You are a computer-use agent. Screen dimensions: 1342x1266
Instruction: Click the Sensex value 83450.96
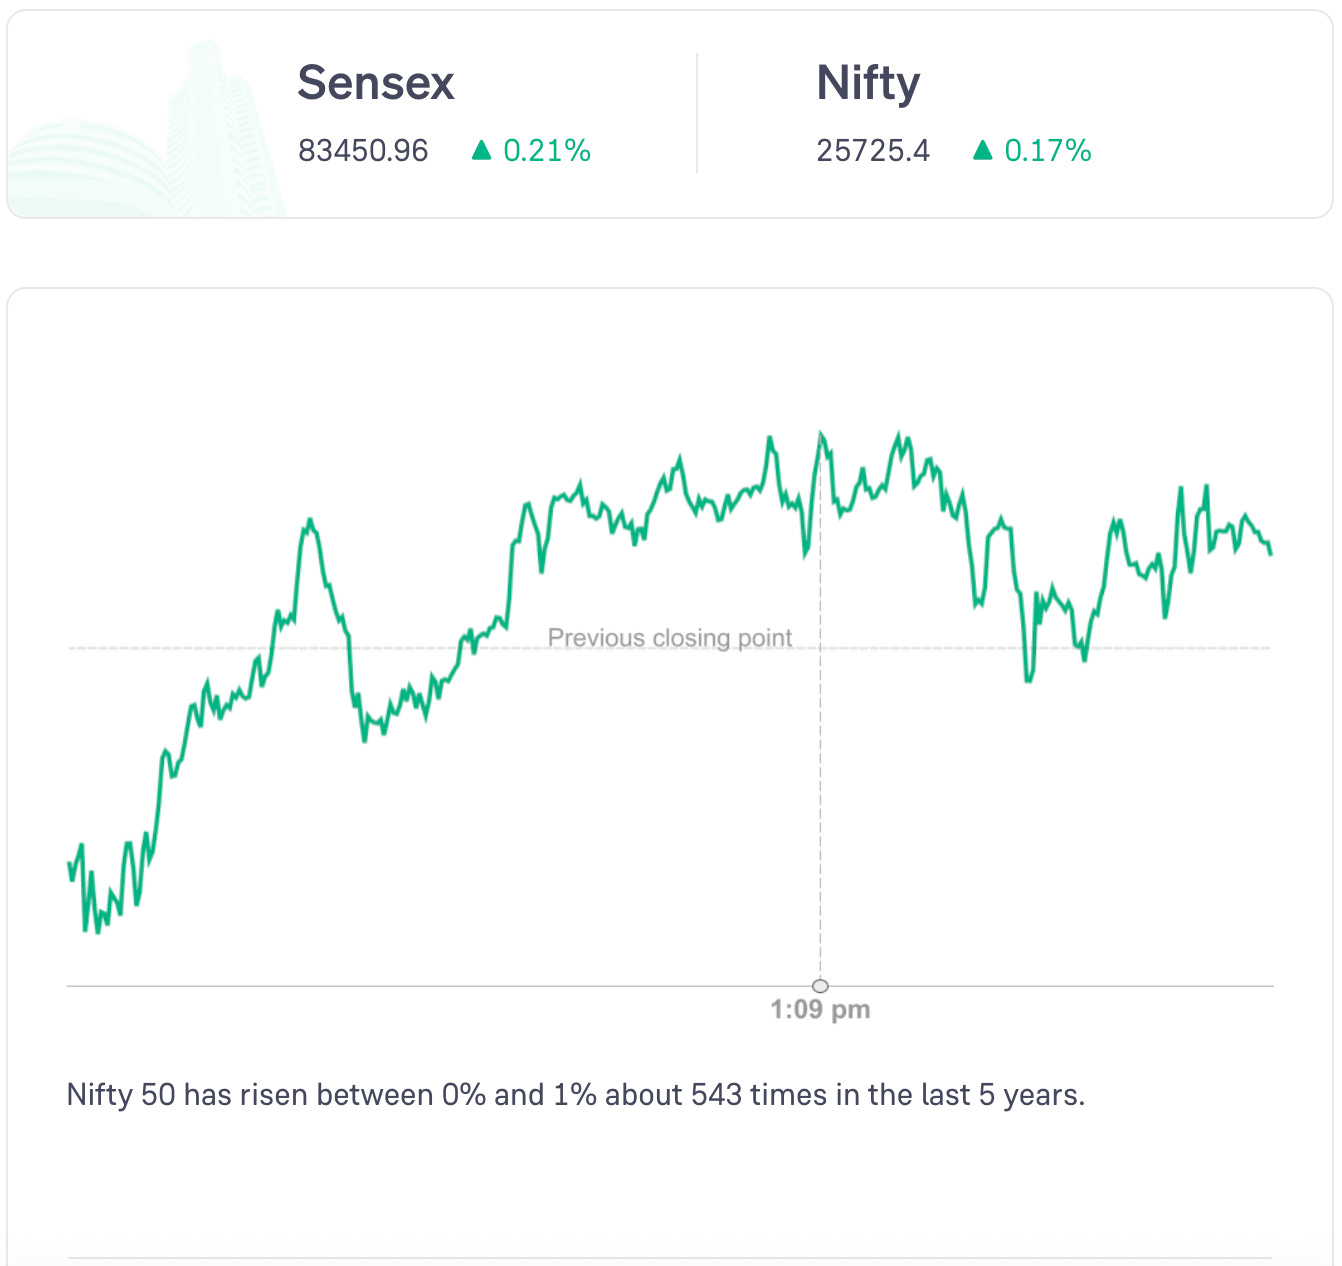click(363, 151)
